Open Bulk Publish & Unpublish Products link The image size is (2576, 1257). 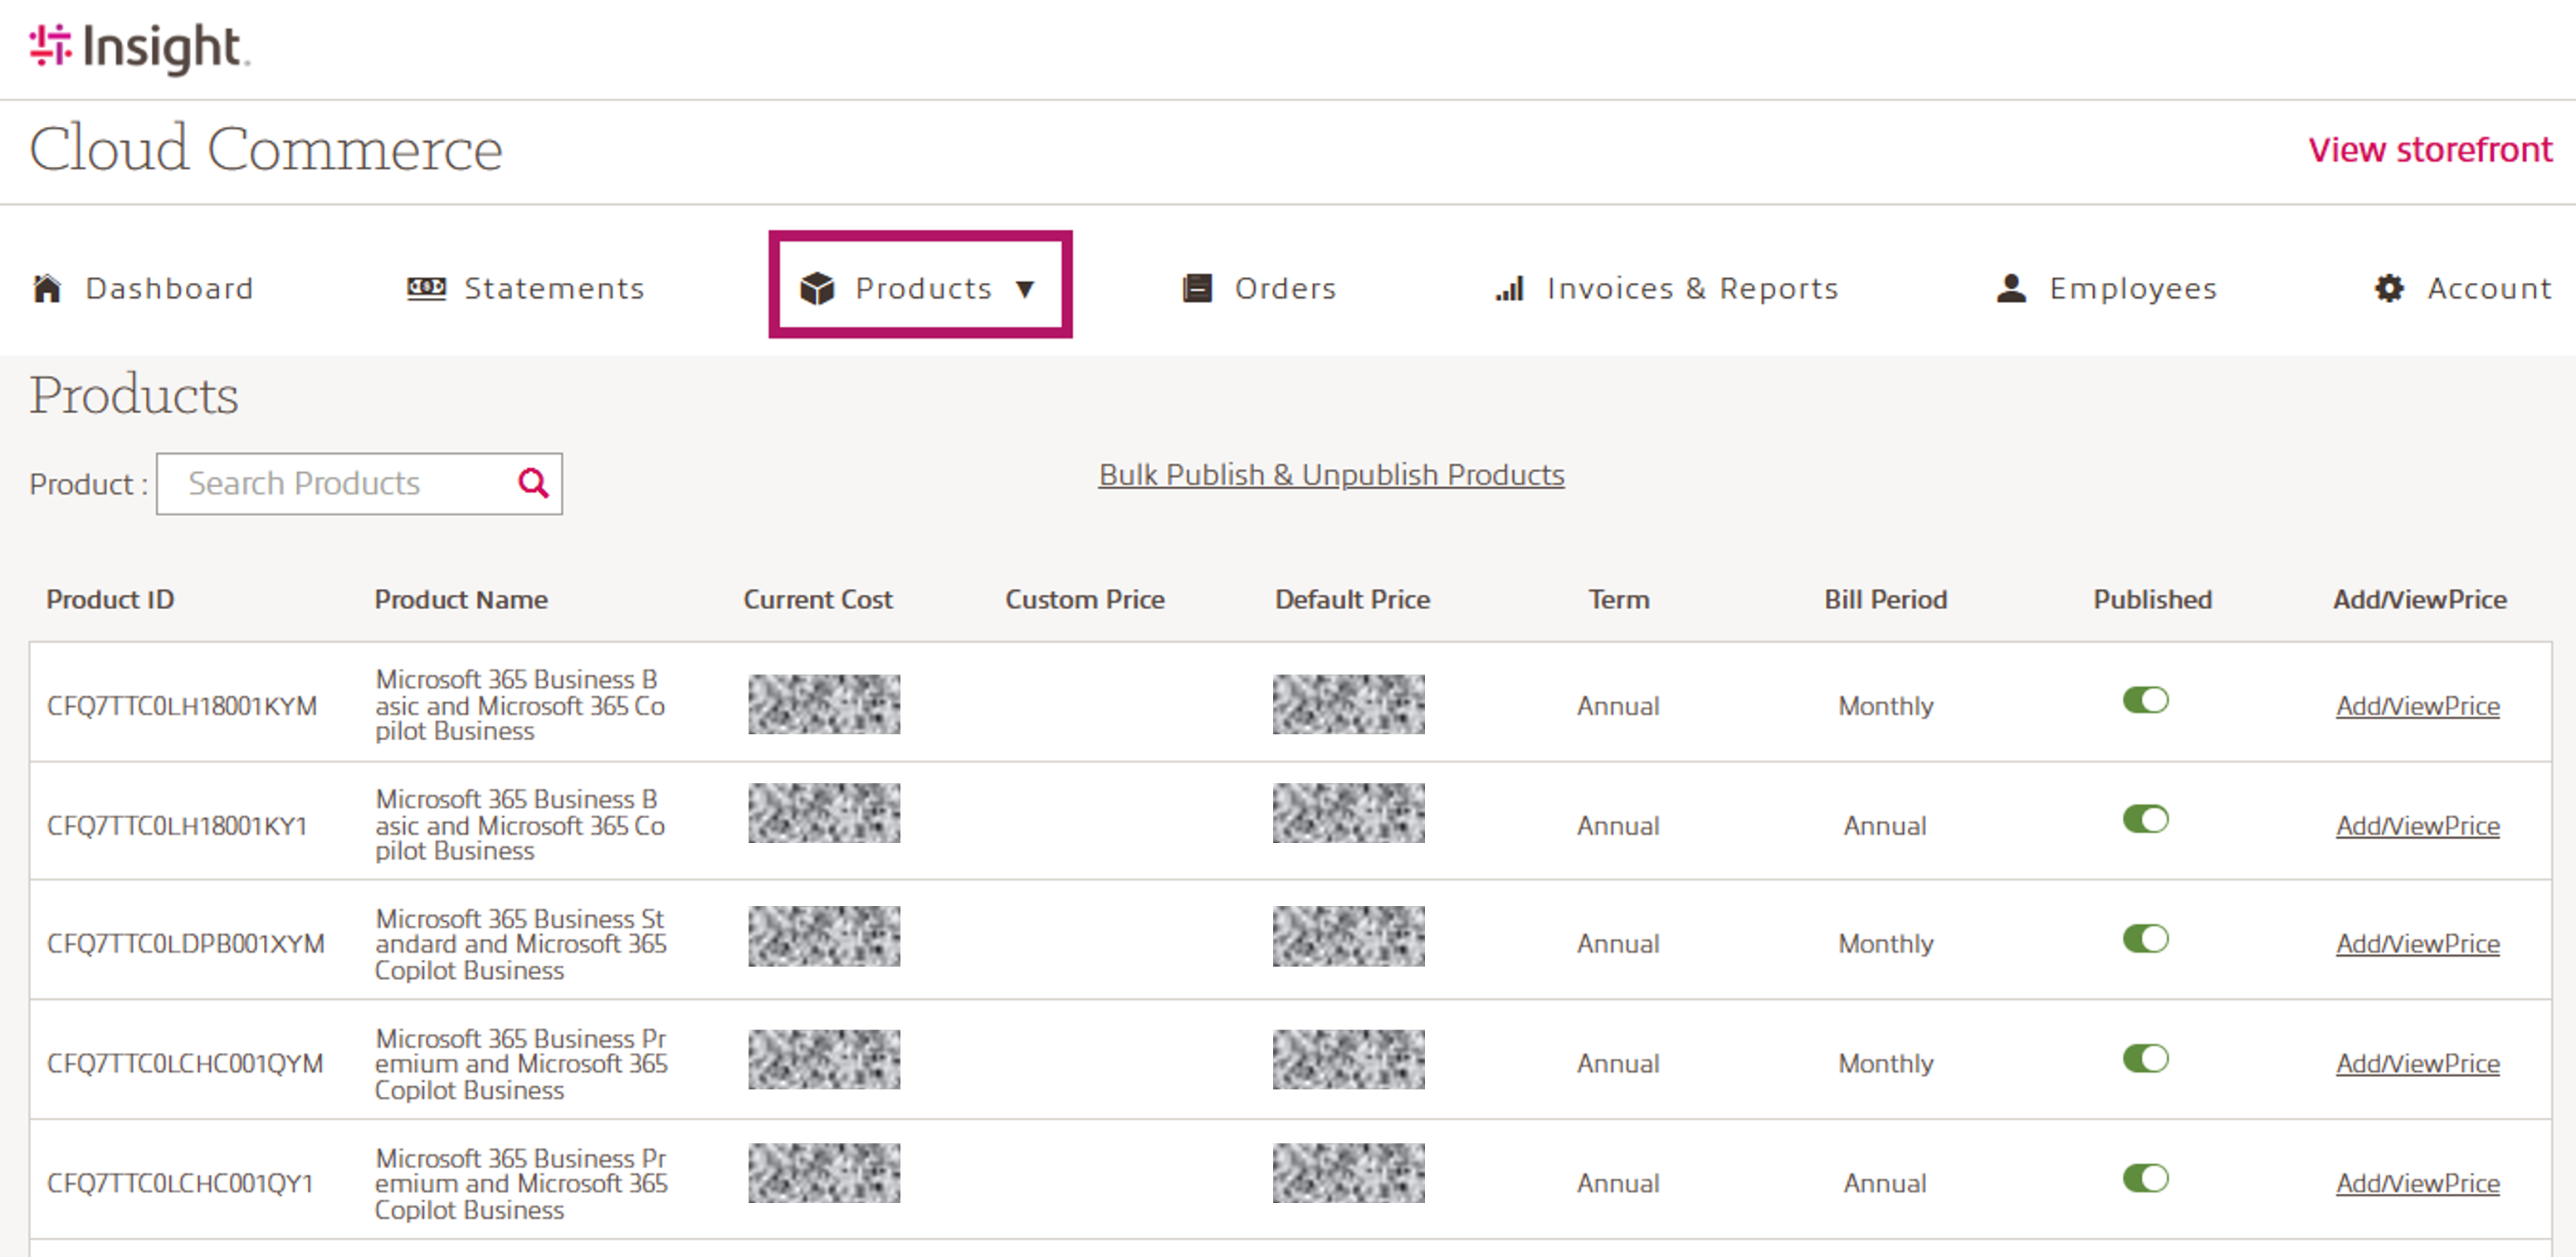(x=1331, y=475)
